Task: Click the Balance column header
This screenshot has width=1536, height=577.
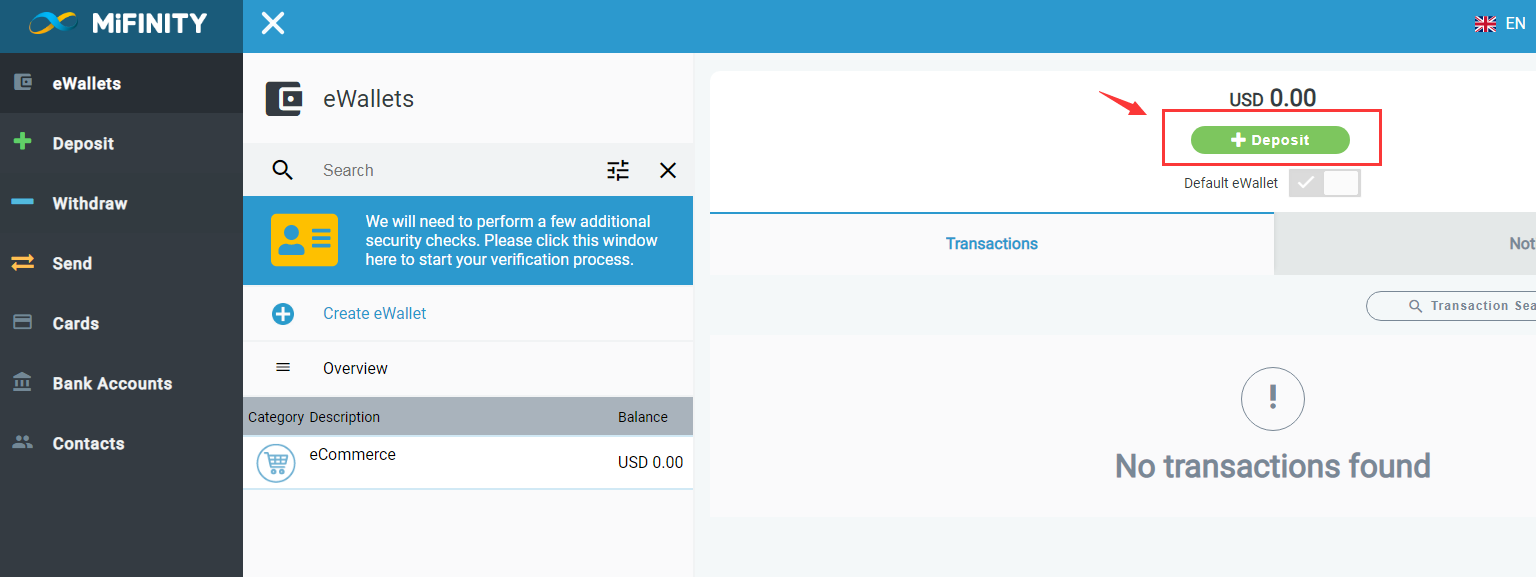Action: [643, 417]
